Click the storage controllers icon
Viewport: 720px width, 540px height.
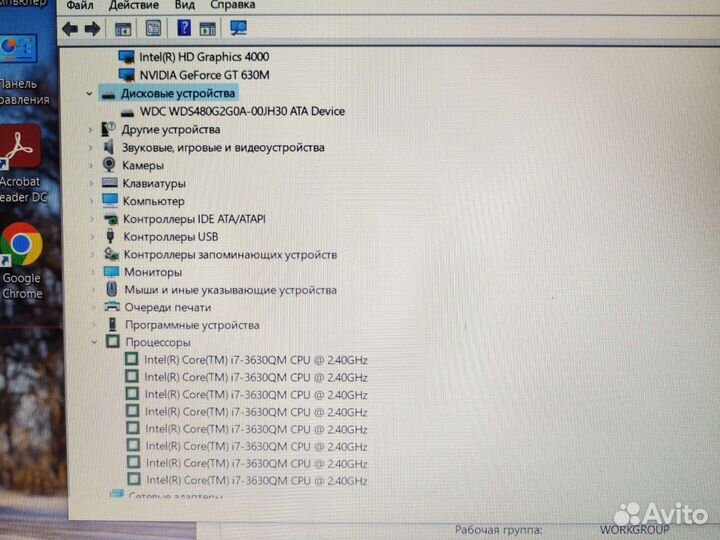pos(111,253)
